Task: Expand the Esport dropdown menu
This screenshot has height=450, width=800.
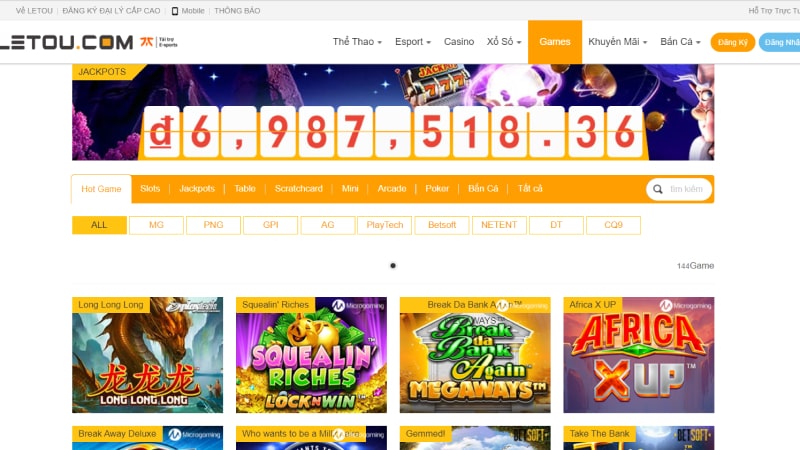Action: 413,42
